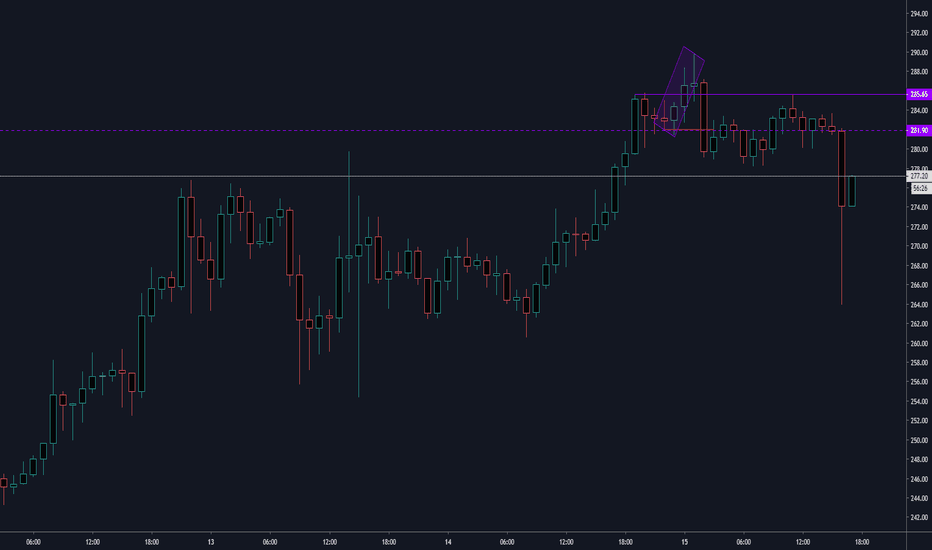The width and height of the screenshot is (932, 550).
Task: Select the purple parallelogram channel drawing
Action: (x=680, y=92)
